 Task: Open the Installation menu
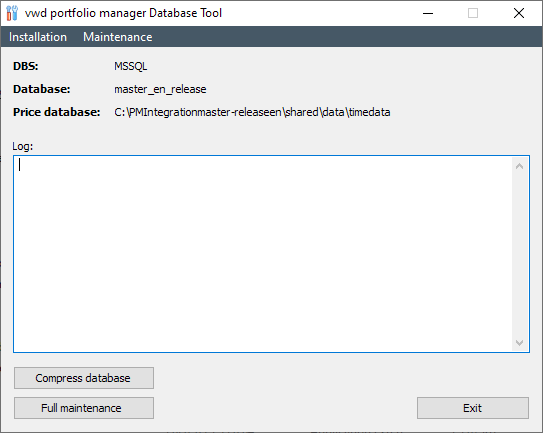(x=38, y=37)
